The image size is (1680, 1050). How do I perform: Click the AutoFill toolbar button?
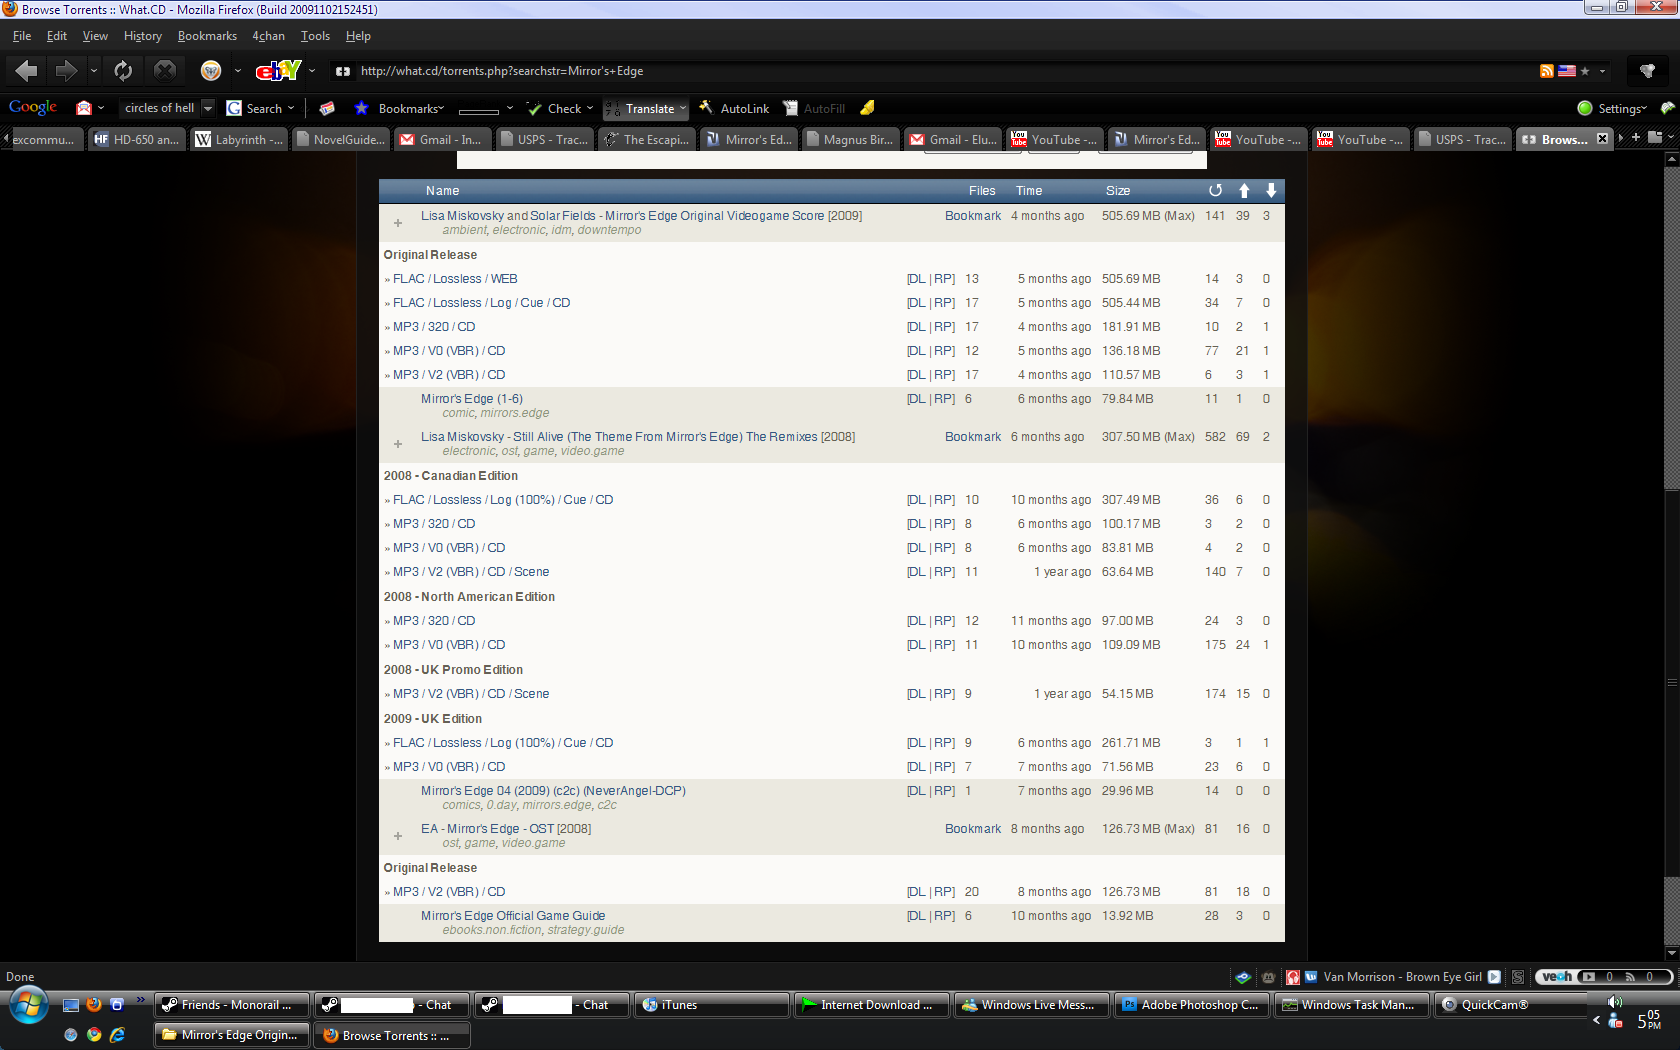click(814, 108)
